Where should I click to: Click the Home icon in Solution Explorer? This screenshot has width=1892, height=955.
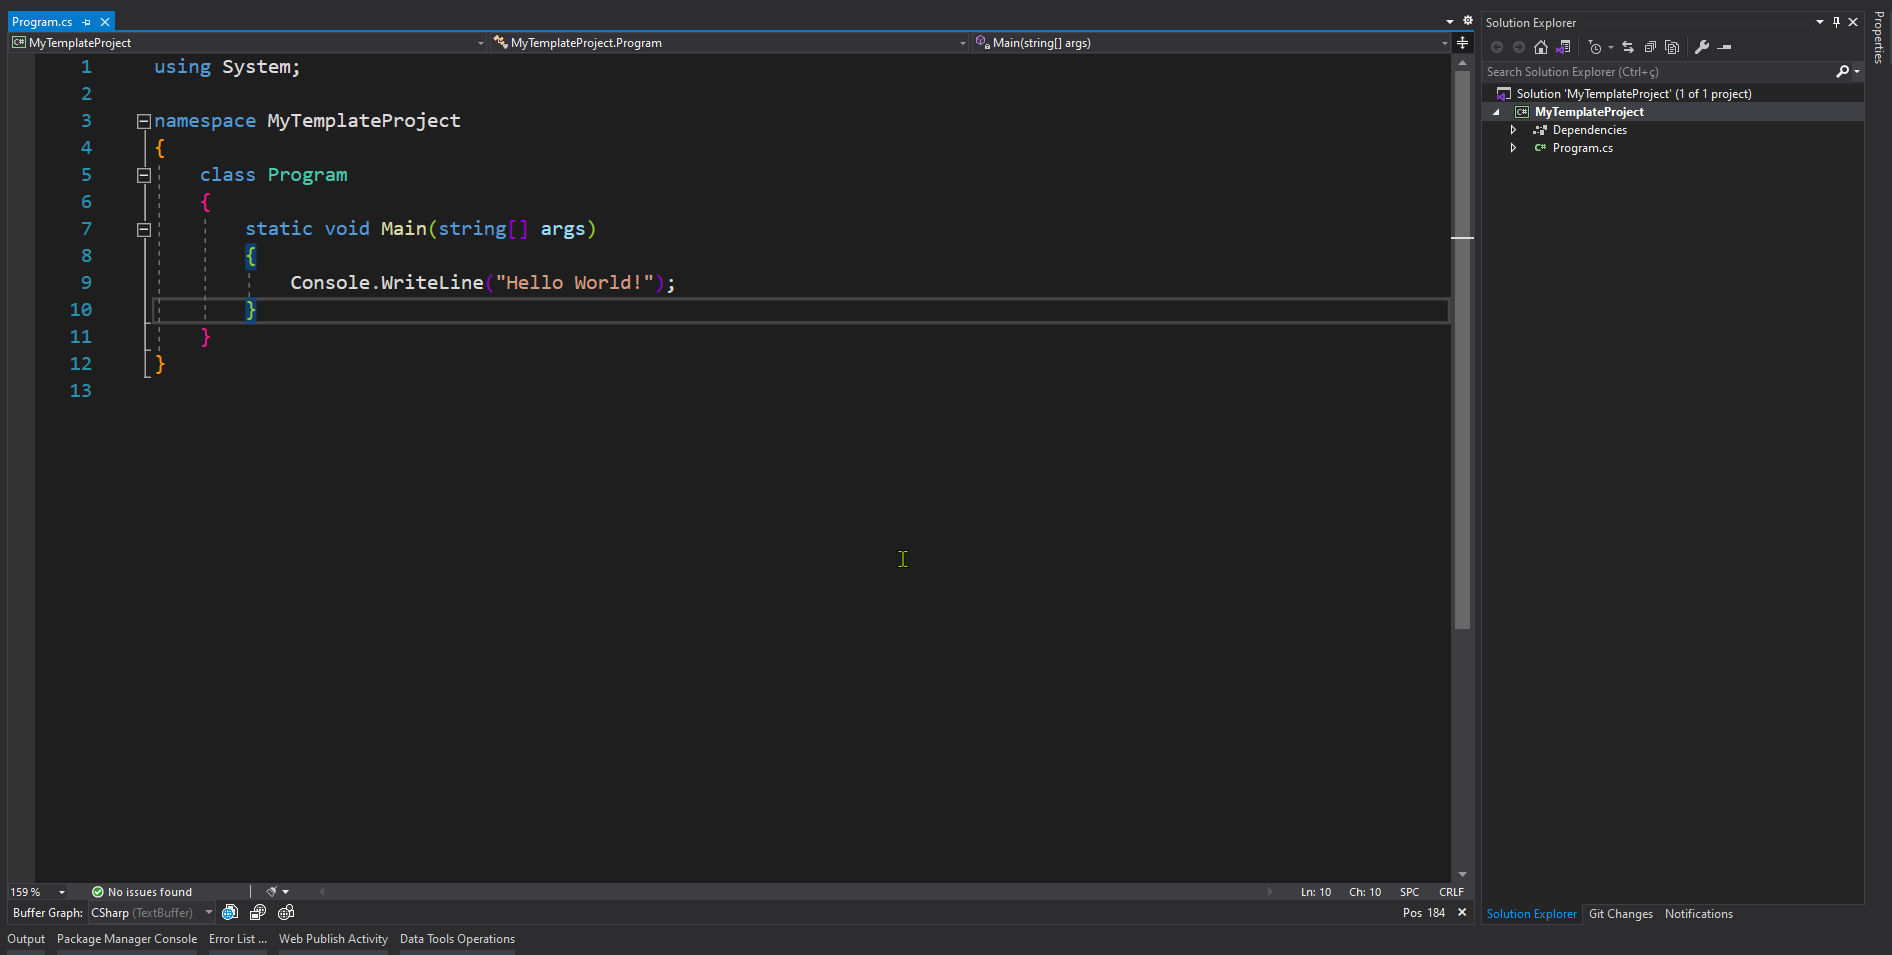pyautogui.click(x=1540, y=47)
